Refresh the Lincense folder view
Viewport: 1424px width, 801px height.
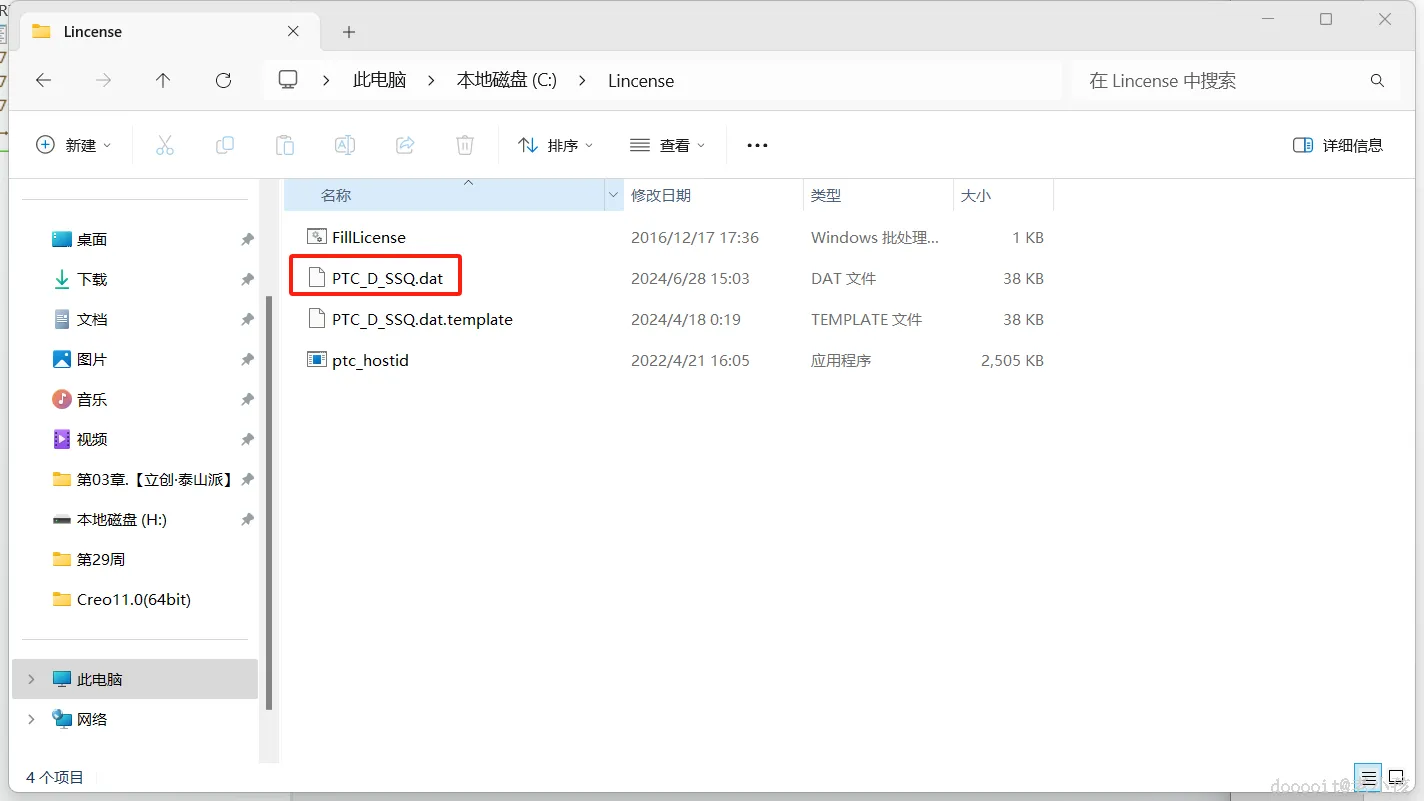[x=223, y=81]
